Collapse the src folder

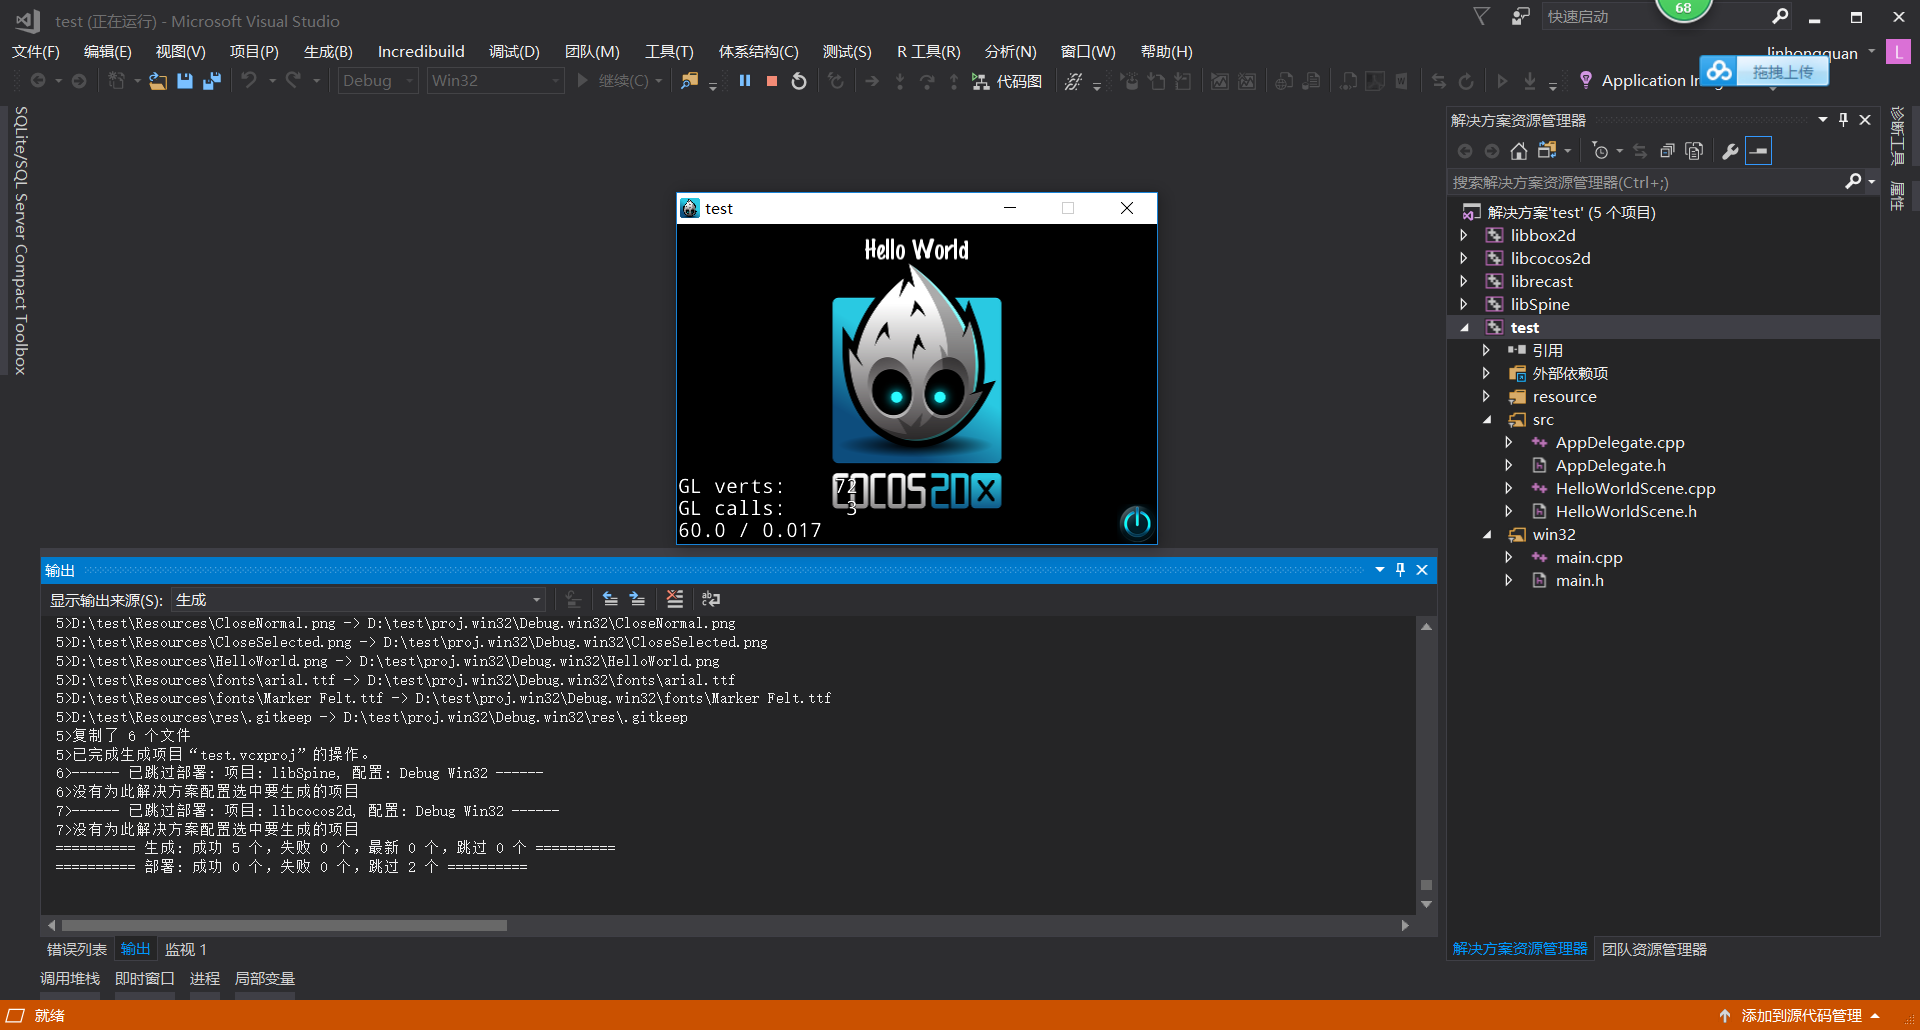tap(1487, 420)
